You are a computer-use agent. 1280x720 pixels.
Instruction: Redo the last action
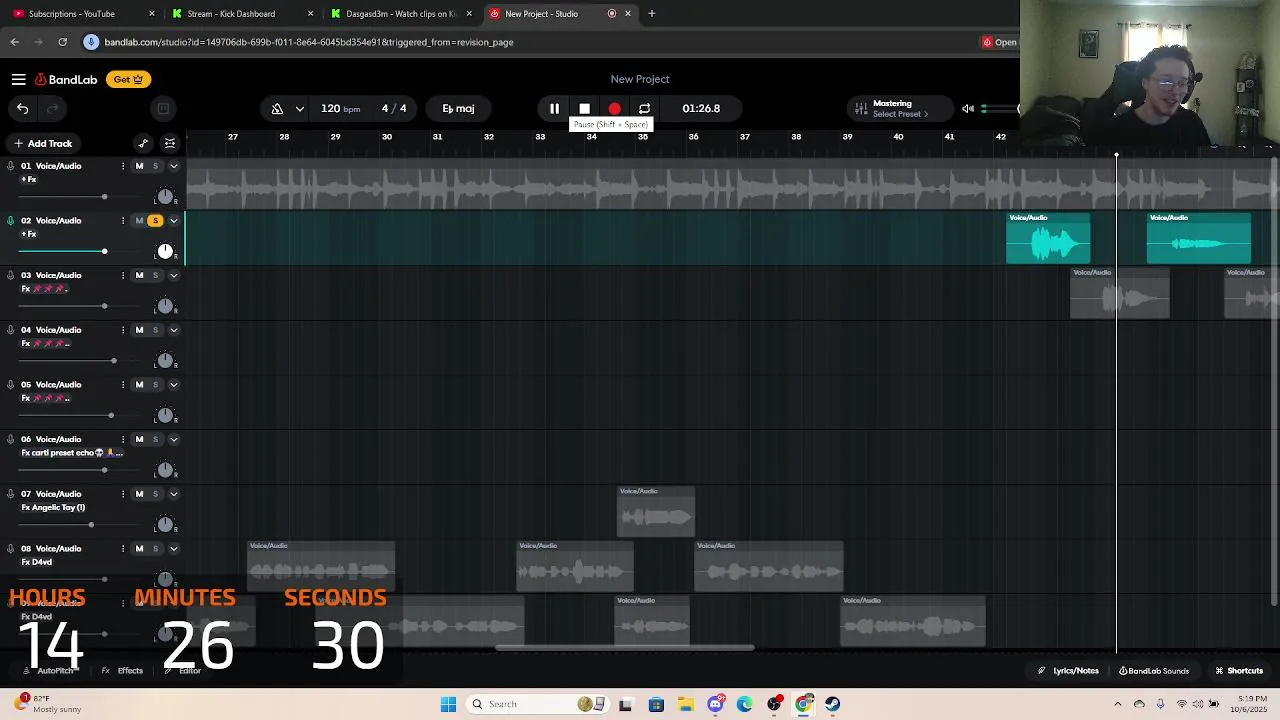[53, 108]
